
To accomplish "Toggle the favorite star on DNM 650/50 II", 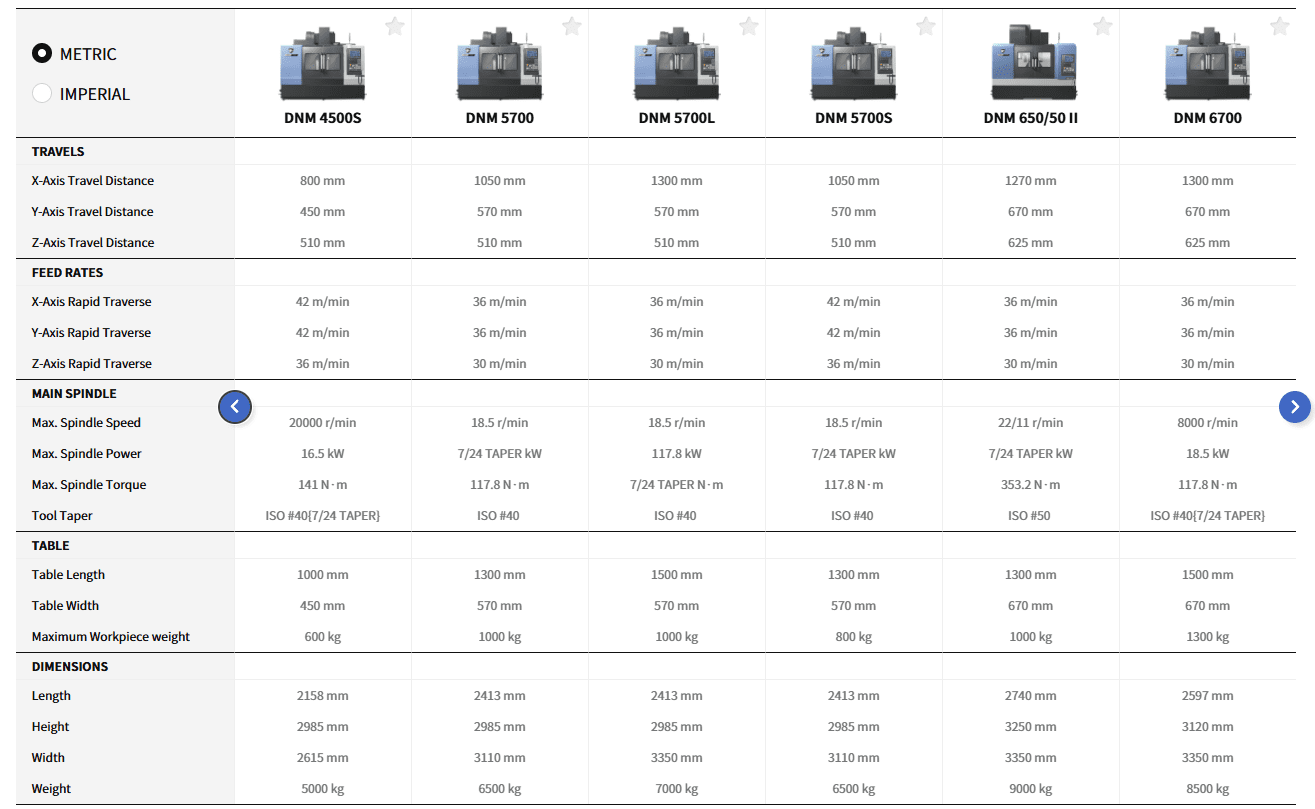I will (x=1103, y=26).
